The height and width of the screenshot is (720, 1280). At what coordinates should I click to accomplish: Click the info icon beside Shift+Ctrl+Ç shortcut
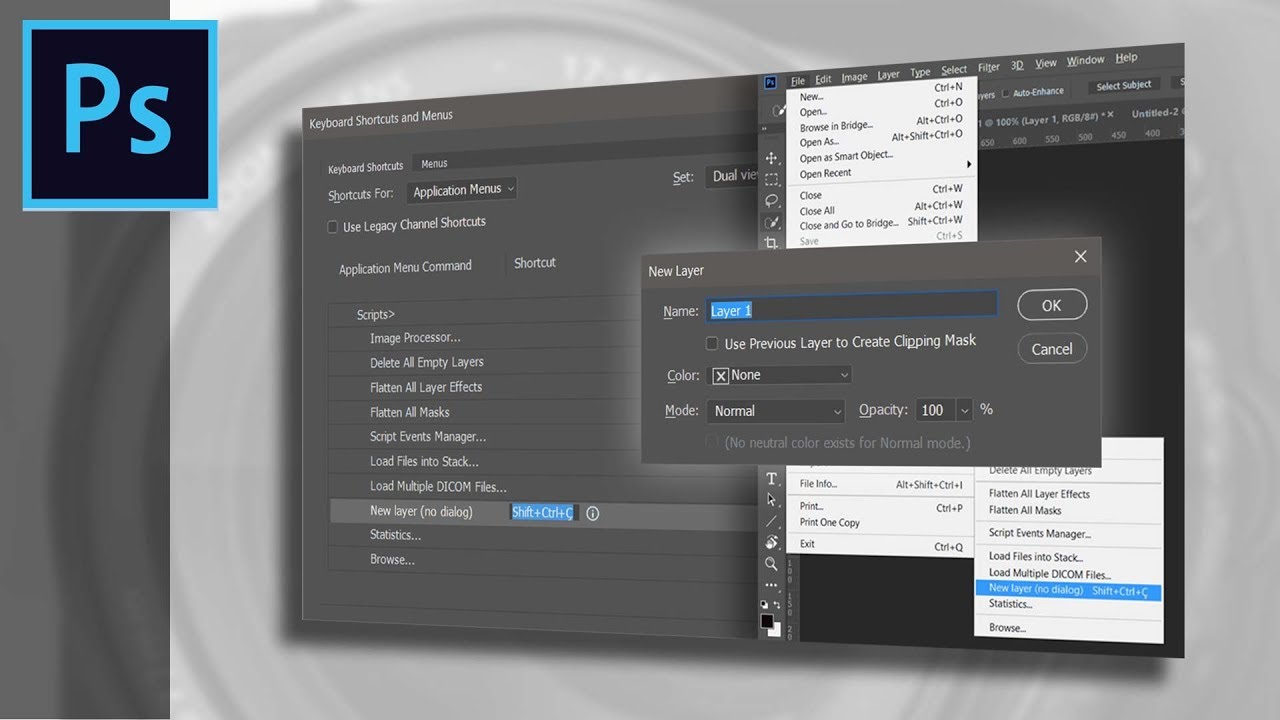click(x=592, y=513)
